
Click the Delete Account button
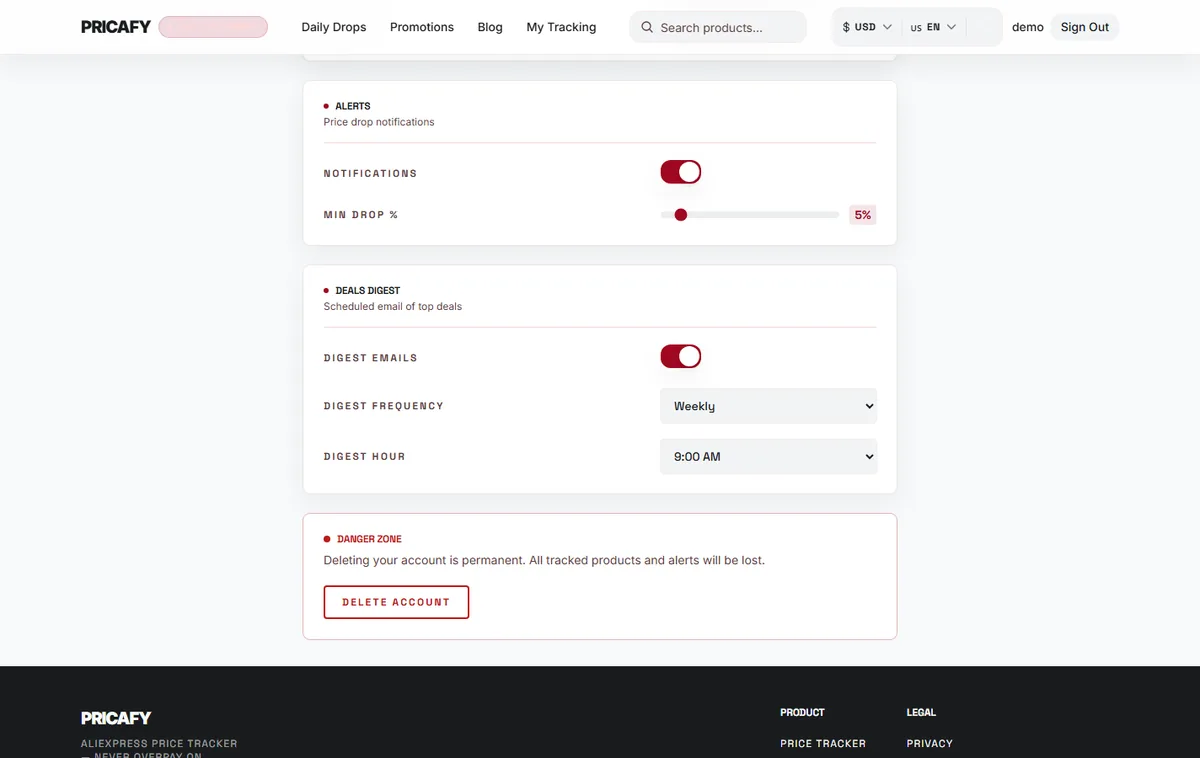coord(396,602)
